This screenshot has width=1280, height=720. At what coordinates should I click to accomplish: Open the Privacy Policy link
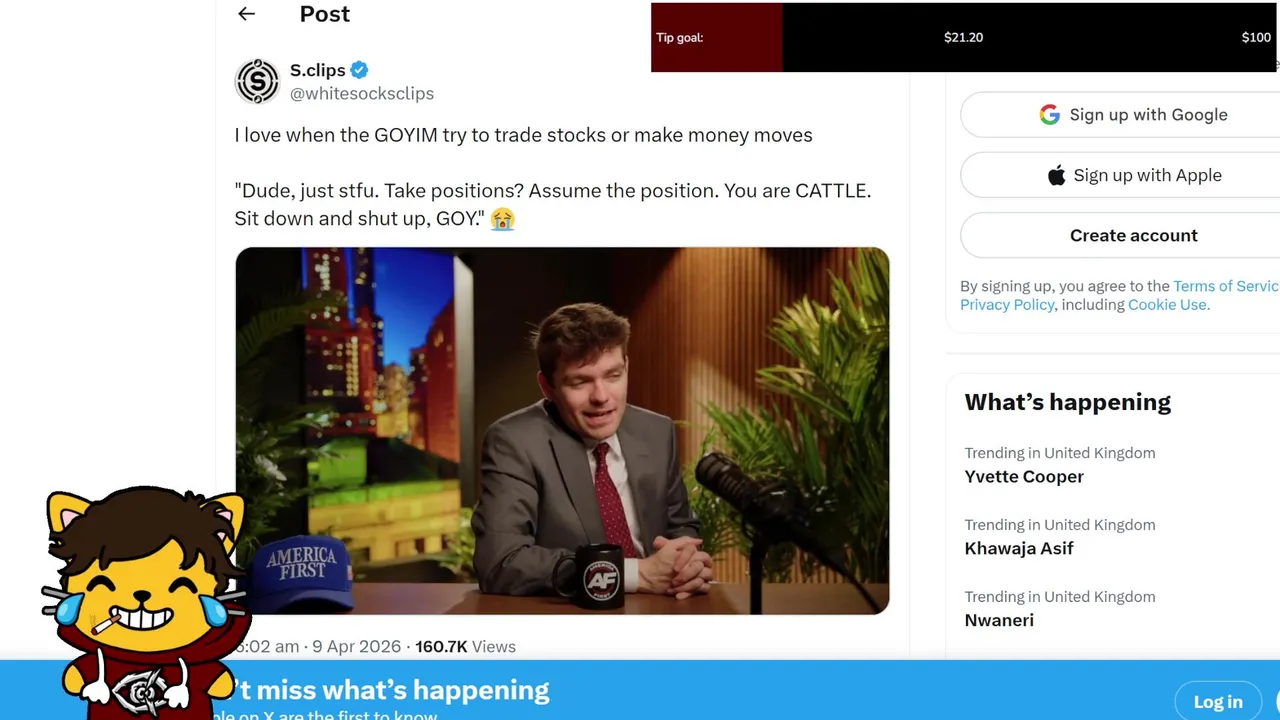click(x=1007, y=305)
